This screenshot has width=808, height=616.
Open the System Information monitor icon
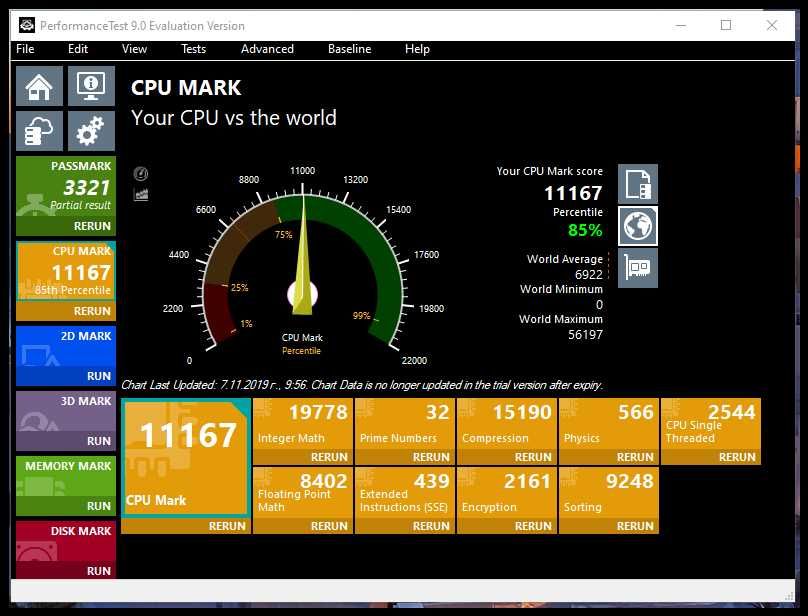[x=91, y=86]
